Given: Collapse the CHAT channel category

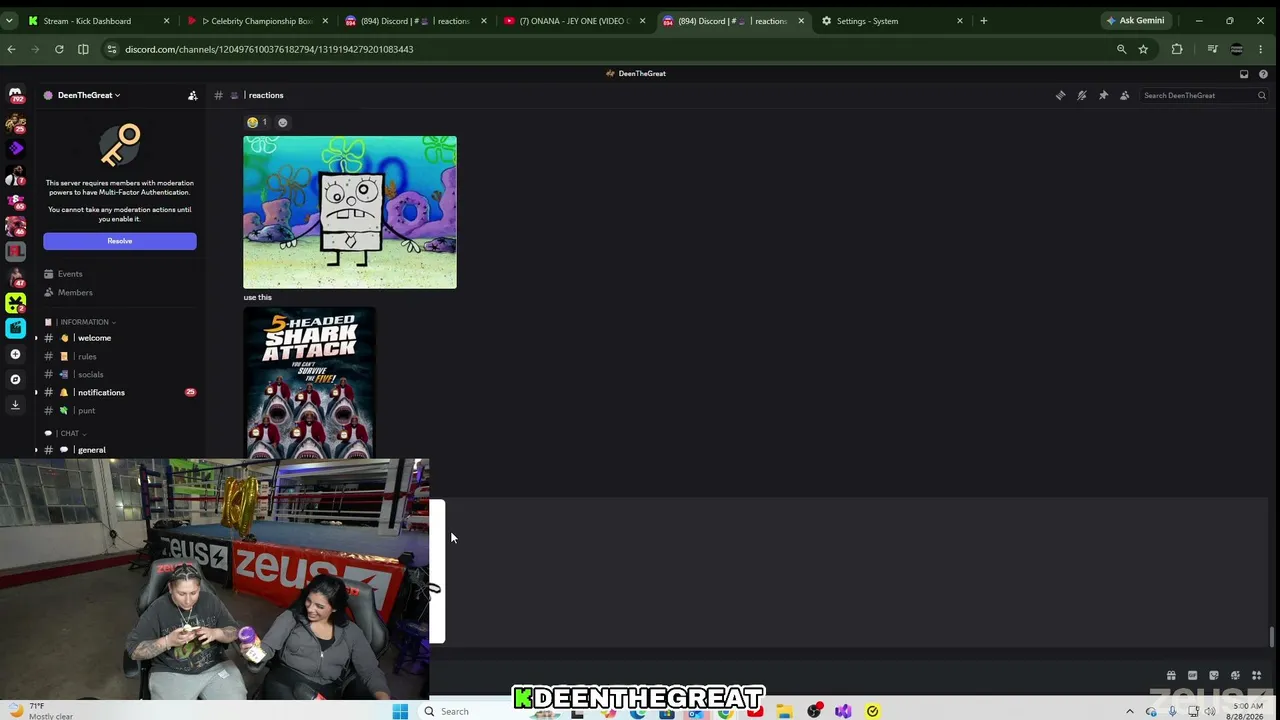Looking at the screenshot, I should pyautogui.click(x=66, y=433).
